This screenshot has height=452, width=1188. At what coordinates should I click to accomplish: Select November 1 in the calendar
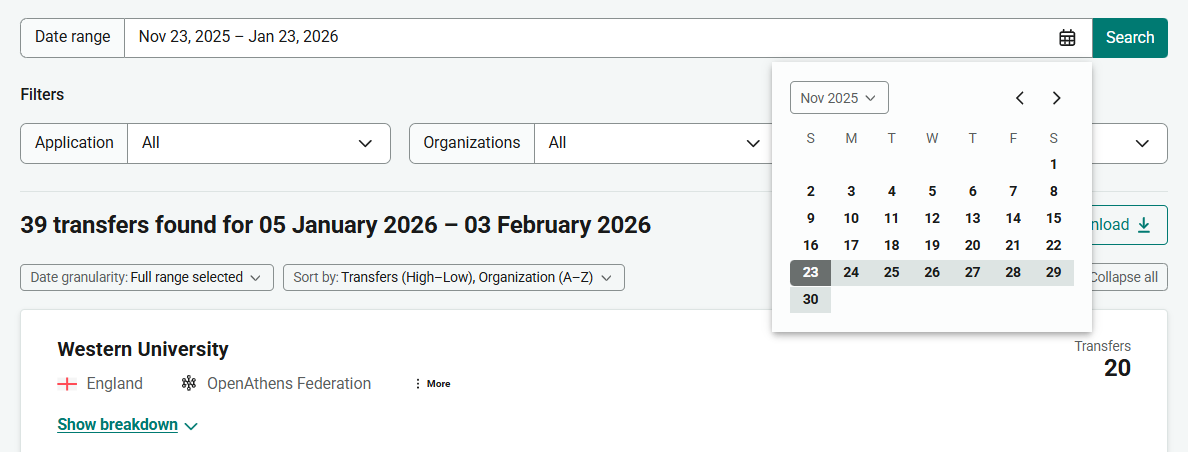pyautogui.click(x=1053, y=164)
